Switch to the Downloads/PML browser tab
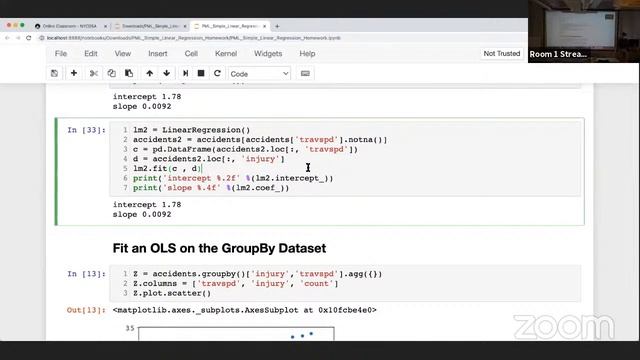640x360 pixels. [x=149, y=26]
